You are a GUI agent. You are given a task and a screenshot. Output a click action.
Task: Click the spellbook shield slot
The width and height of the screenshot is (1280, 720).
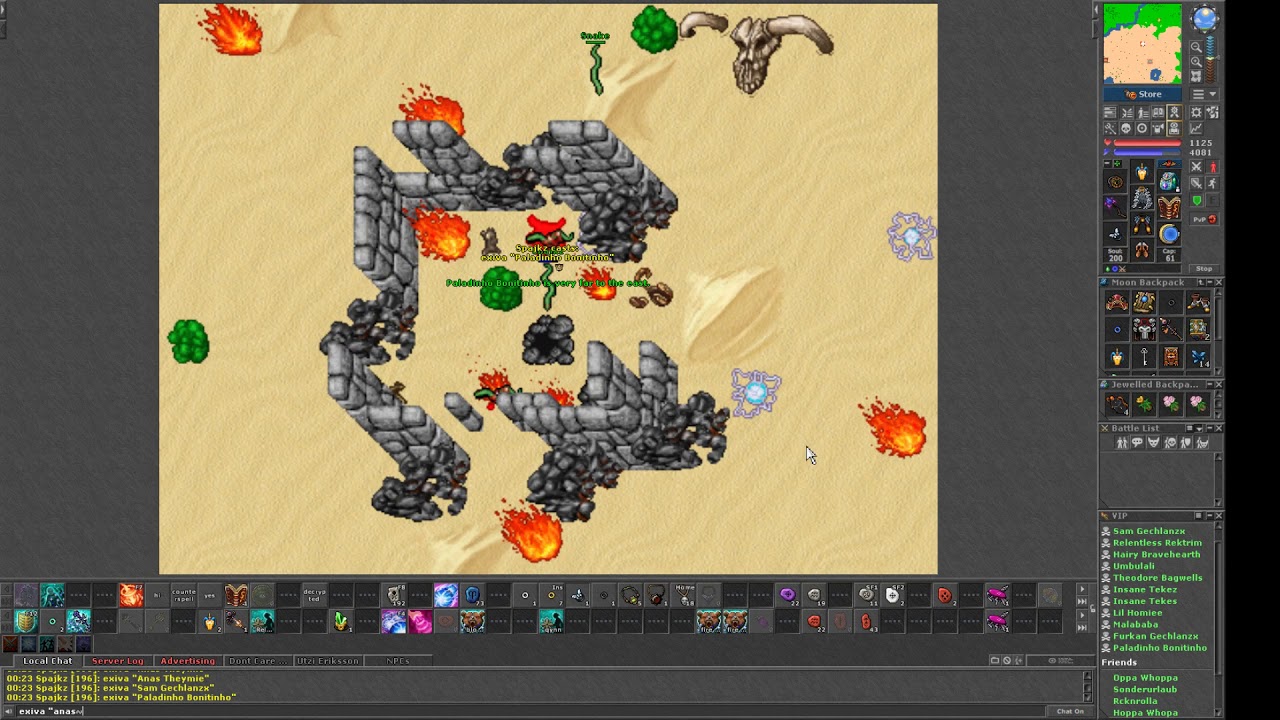(1169, 207)
